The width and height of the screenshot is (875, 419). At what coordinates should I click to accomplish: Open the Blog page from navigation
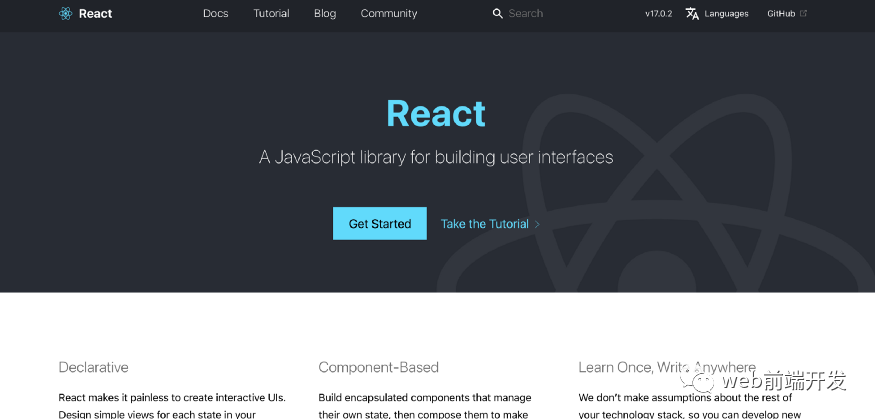pyautogui.click(x=325, y=14)
